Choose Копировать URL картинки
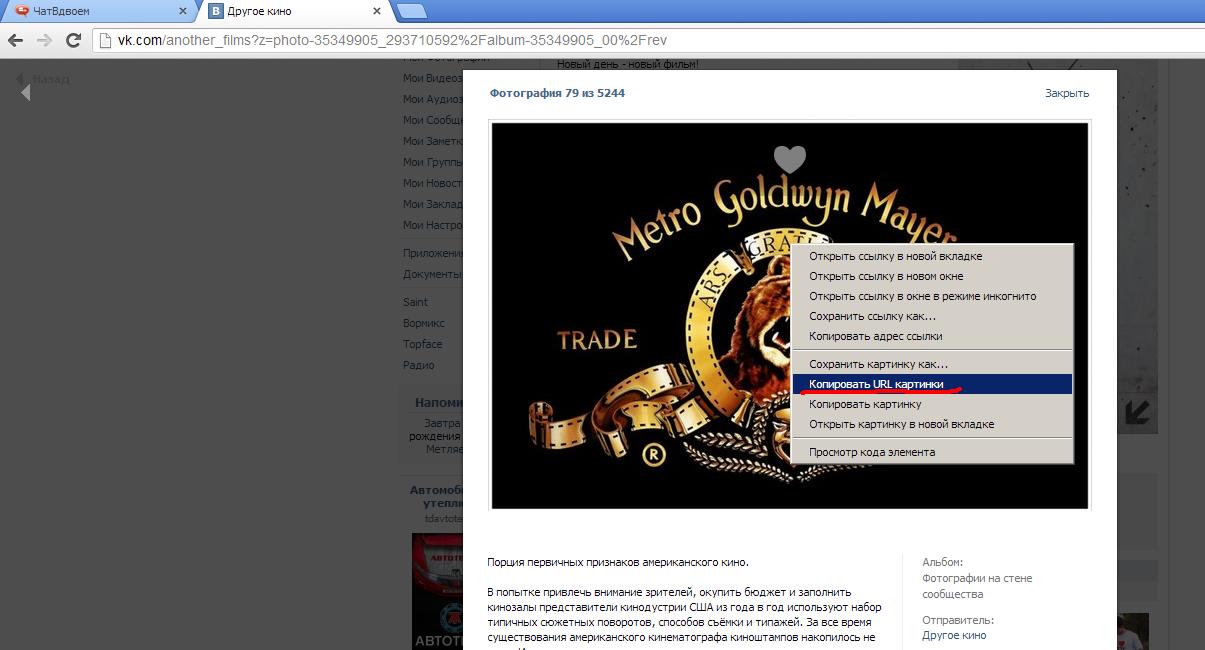Viewport: 1205px width, 650px height. tap(932, 384)
